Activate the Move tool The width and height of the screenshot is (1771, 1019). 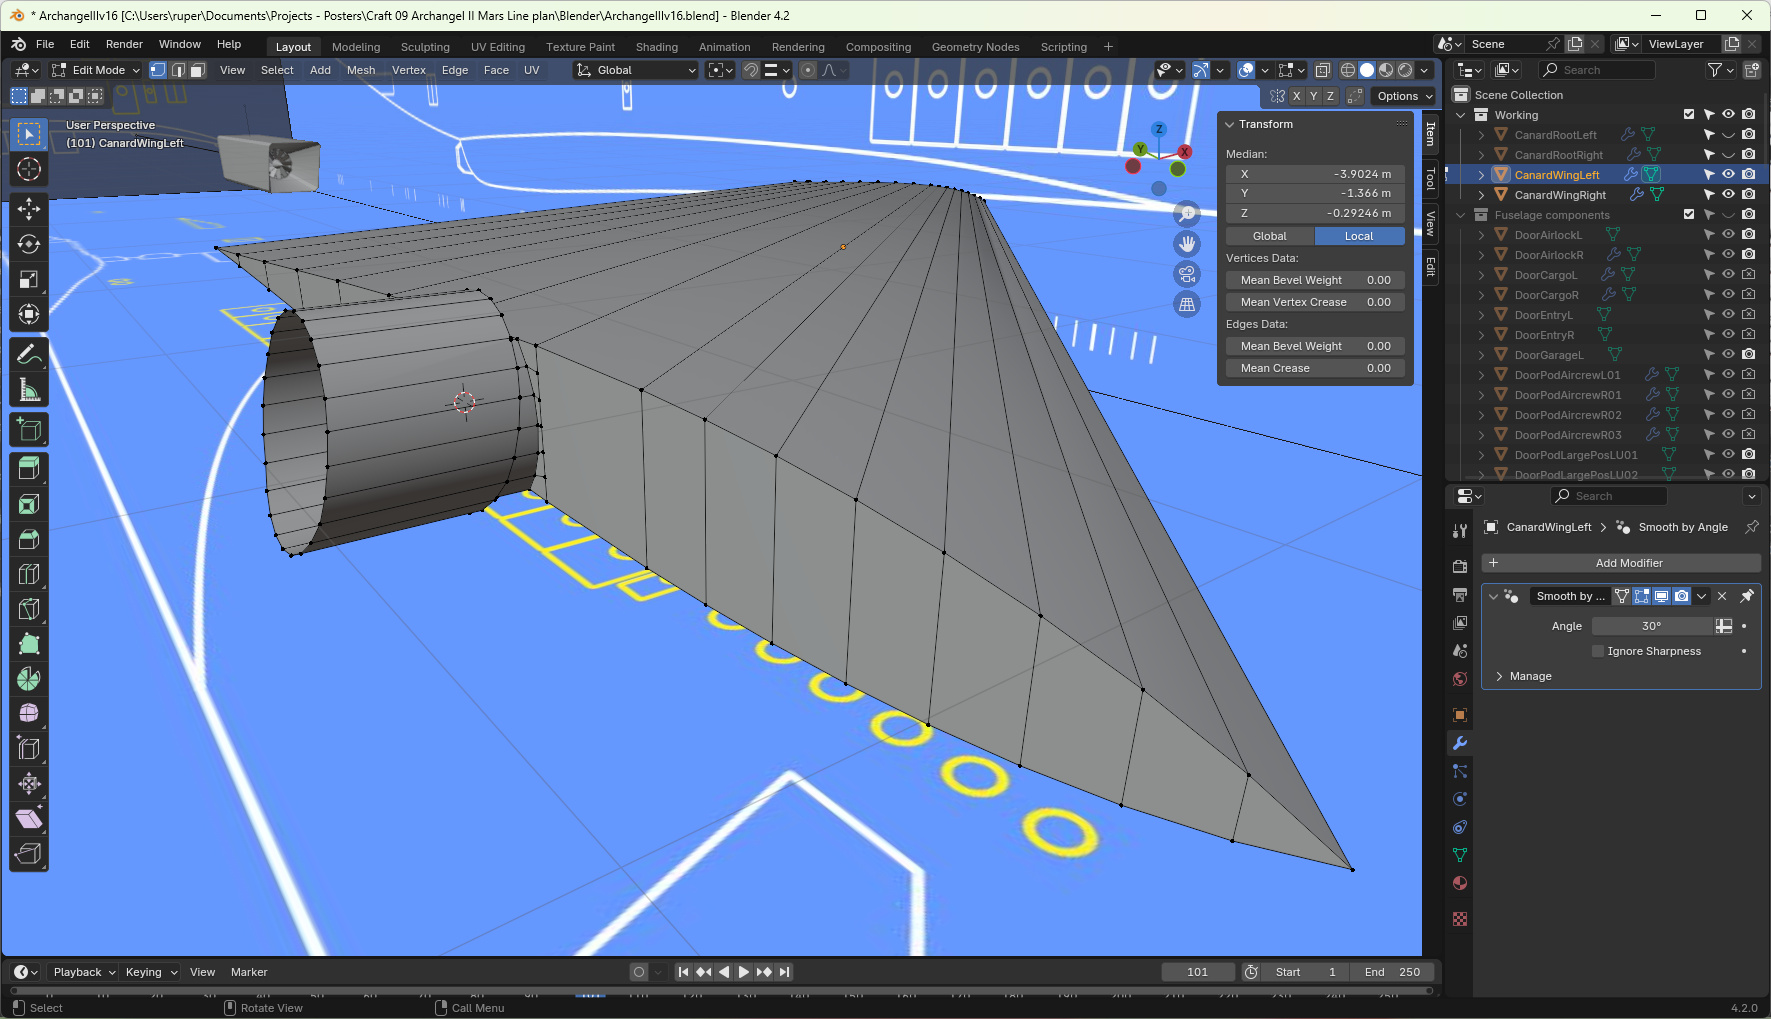pyautogui.click(x=29, y=208)
